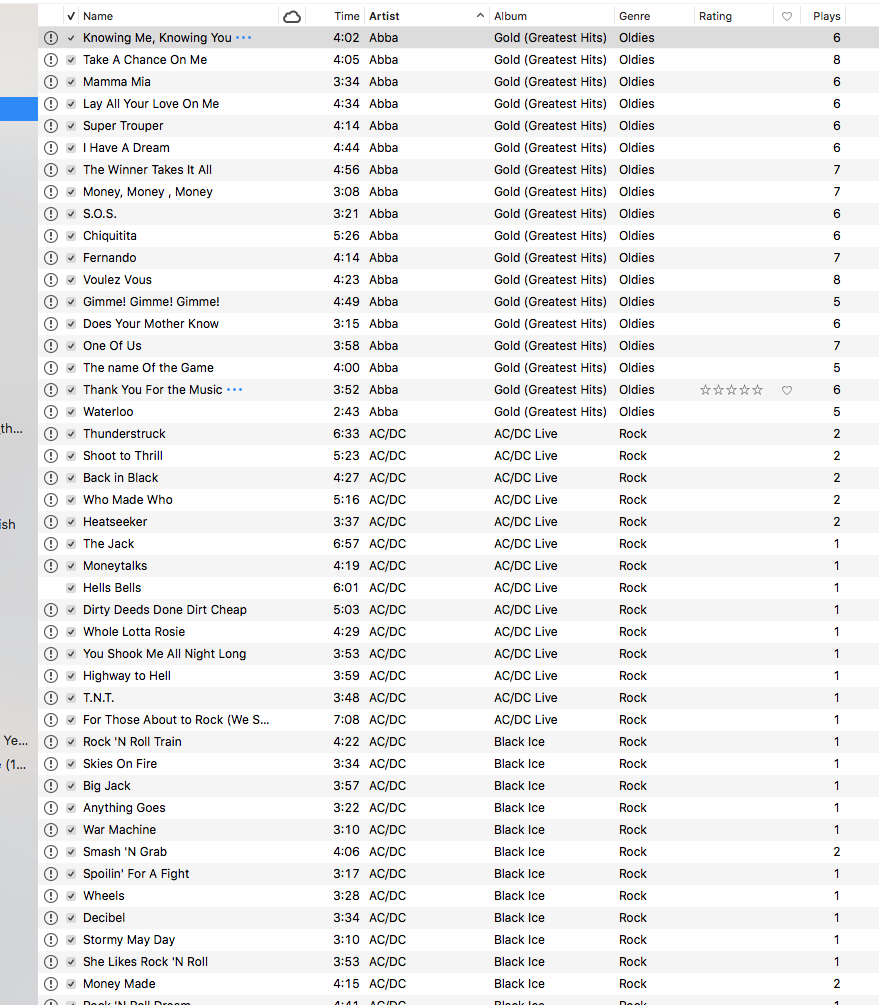Uncheck the Lay All Your Love On Me checkbox
This screenshot has height=1005, width=879.
tap(71, 104)
